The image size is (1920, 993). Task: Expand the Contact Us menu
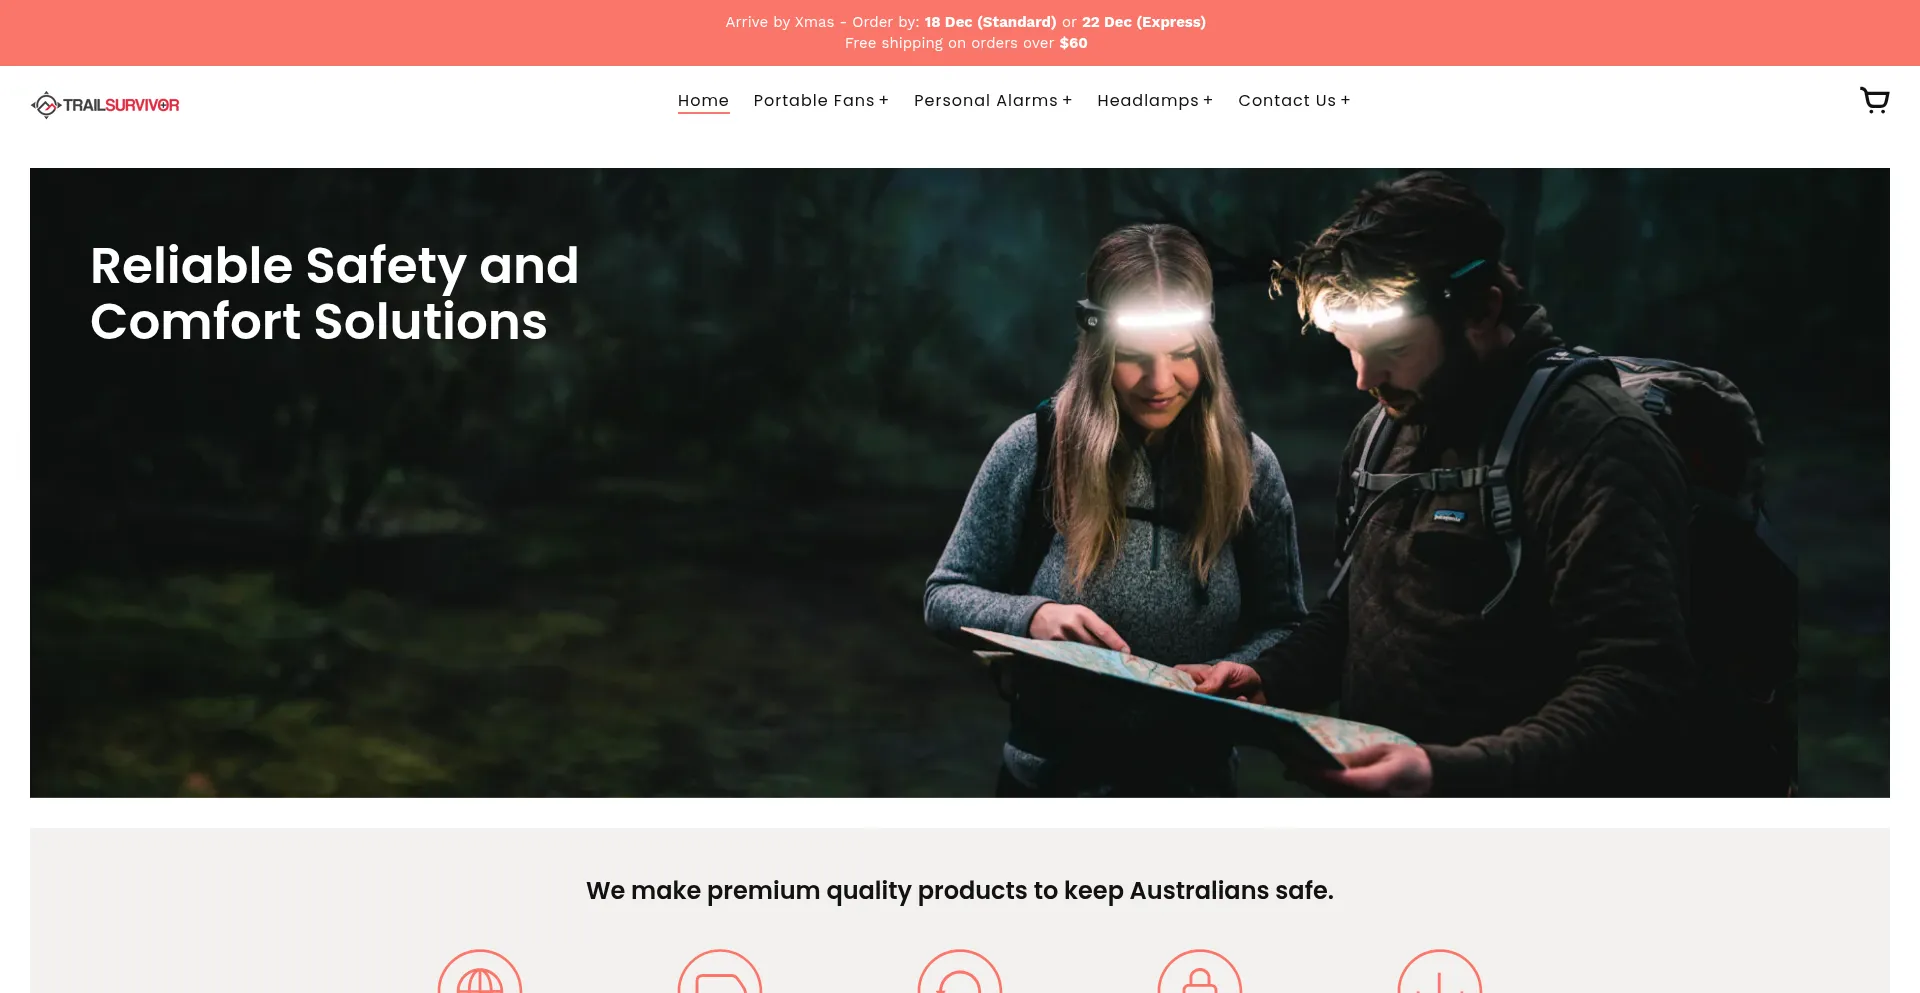tap(1294, 101)
